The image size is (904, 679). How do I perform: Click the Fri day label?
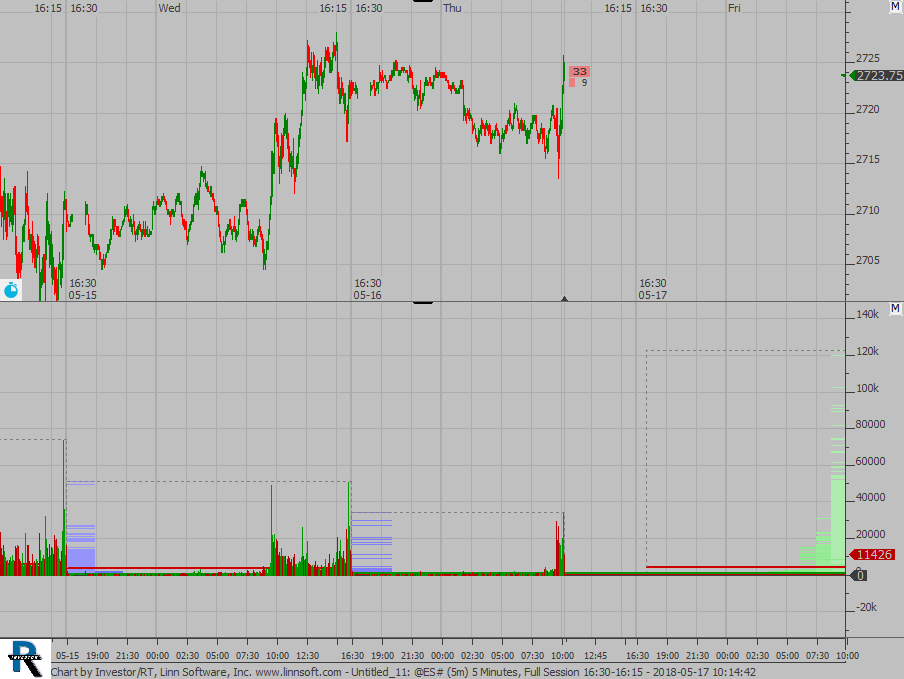click(x=734, y=8)
